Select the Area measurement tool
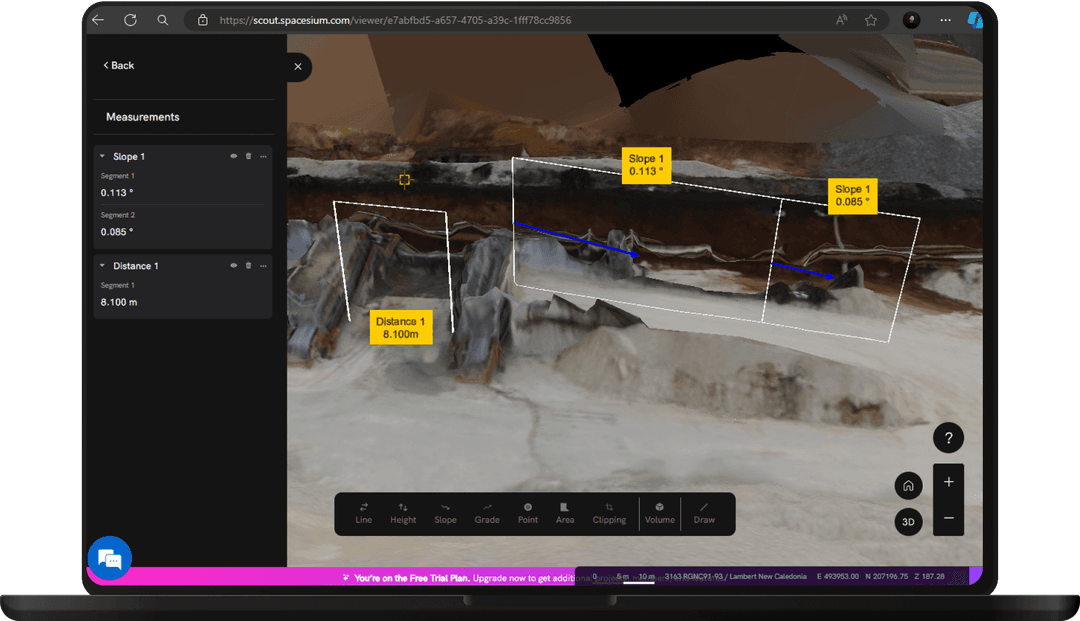Screen dimensions: 1080x621 565,513
